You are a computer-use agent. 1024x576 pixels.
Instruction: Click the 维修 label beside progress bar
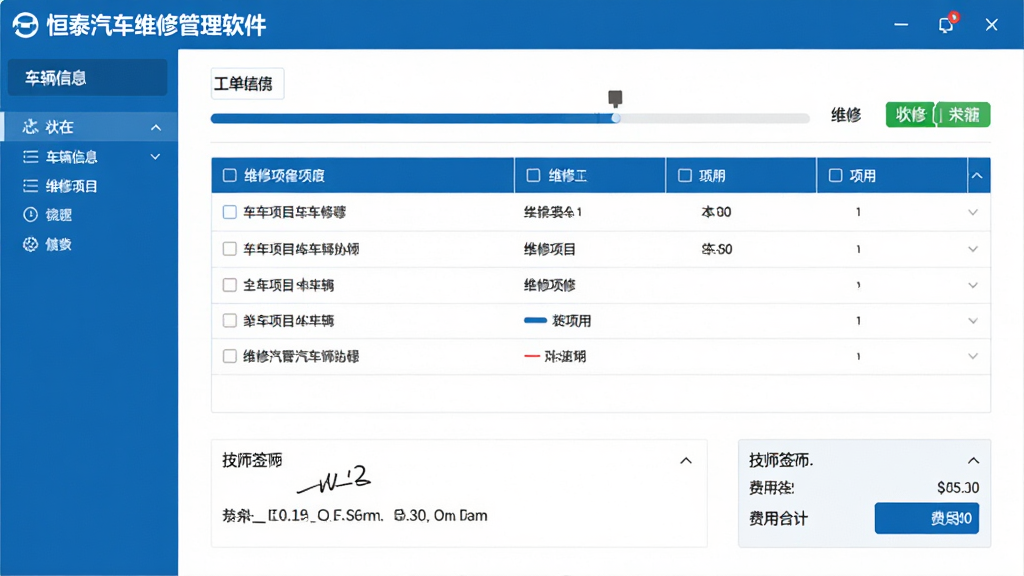[846, 116]
